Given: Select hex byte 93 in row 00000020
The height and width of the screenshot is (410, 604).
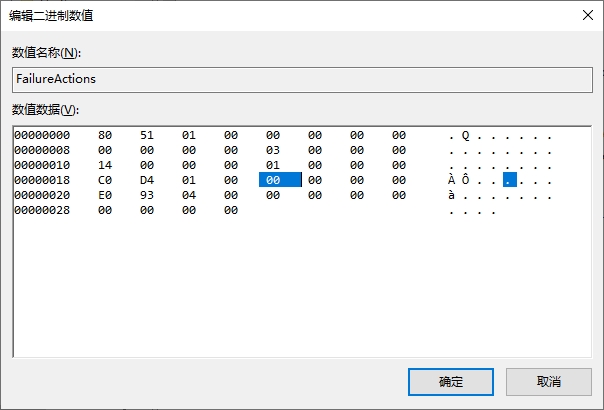Looking at the screenshot, I should (147, 195).
